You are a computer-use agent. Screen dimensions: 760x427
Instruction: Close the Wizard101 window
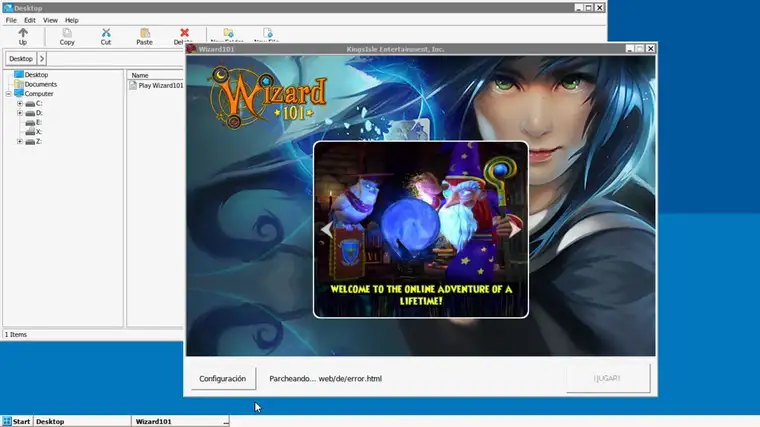(x=650, y=48)
